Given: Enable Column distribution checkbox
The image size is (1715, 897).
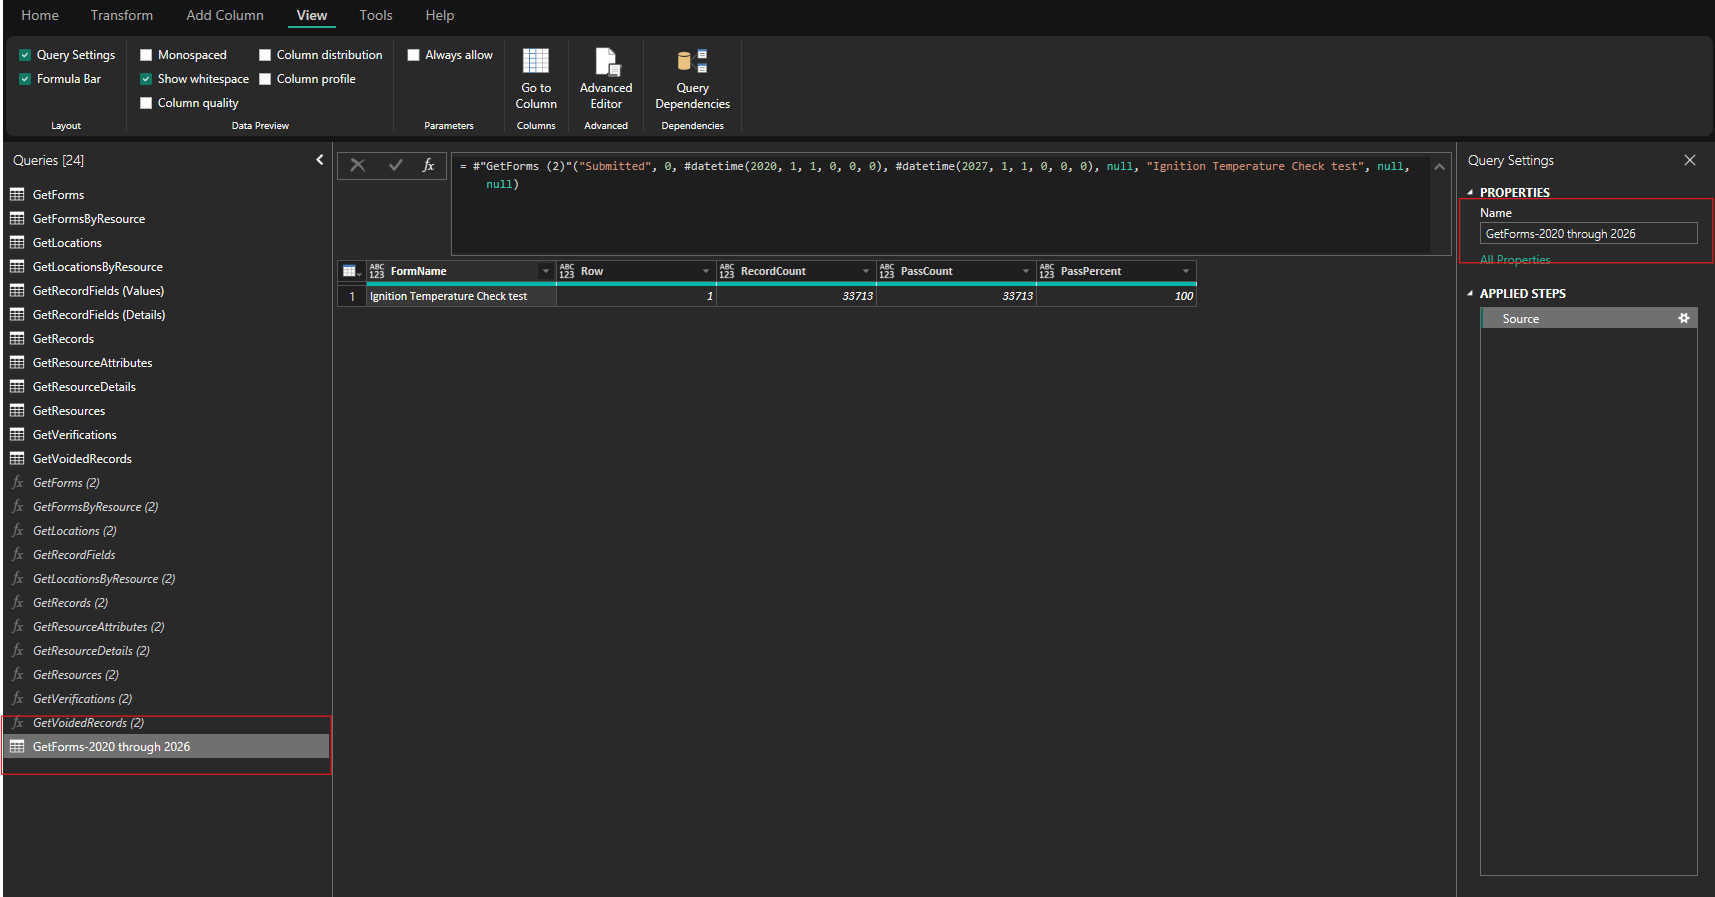Looking at the screenshot, I should [265, 55].
